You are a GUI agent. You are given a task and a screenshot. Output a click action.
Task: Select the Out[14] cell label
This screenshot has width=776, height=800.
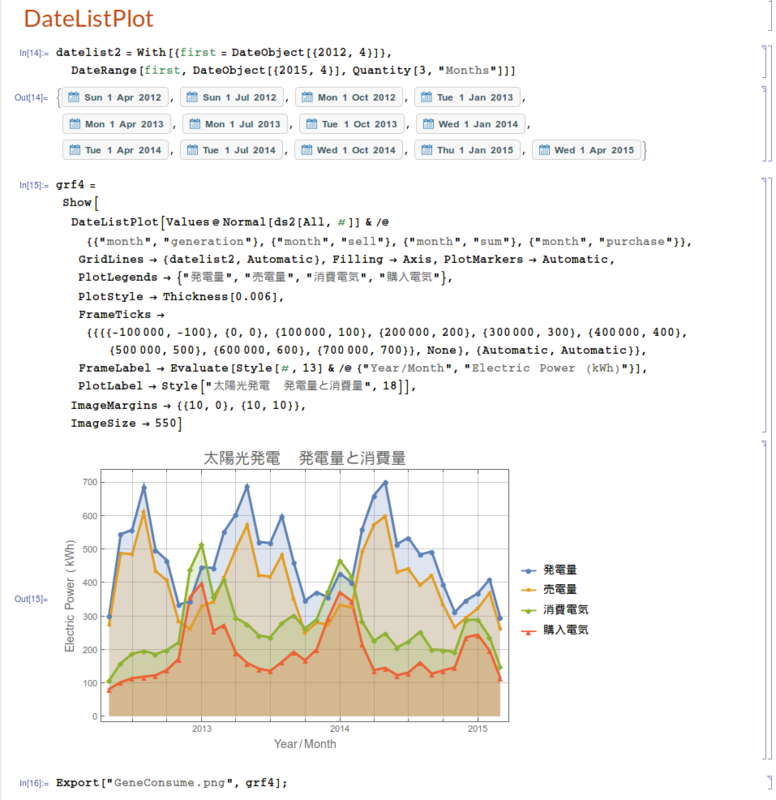click(x=31, y=97)
